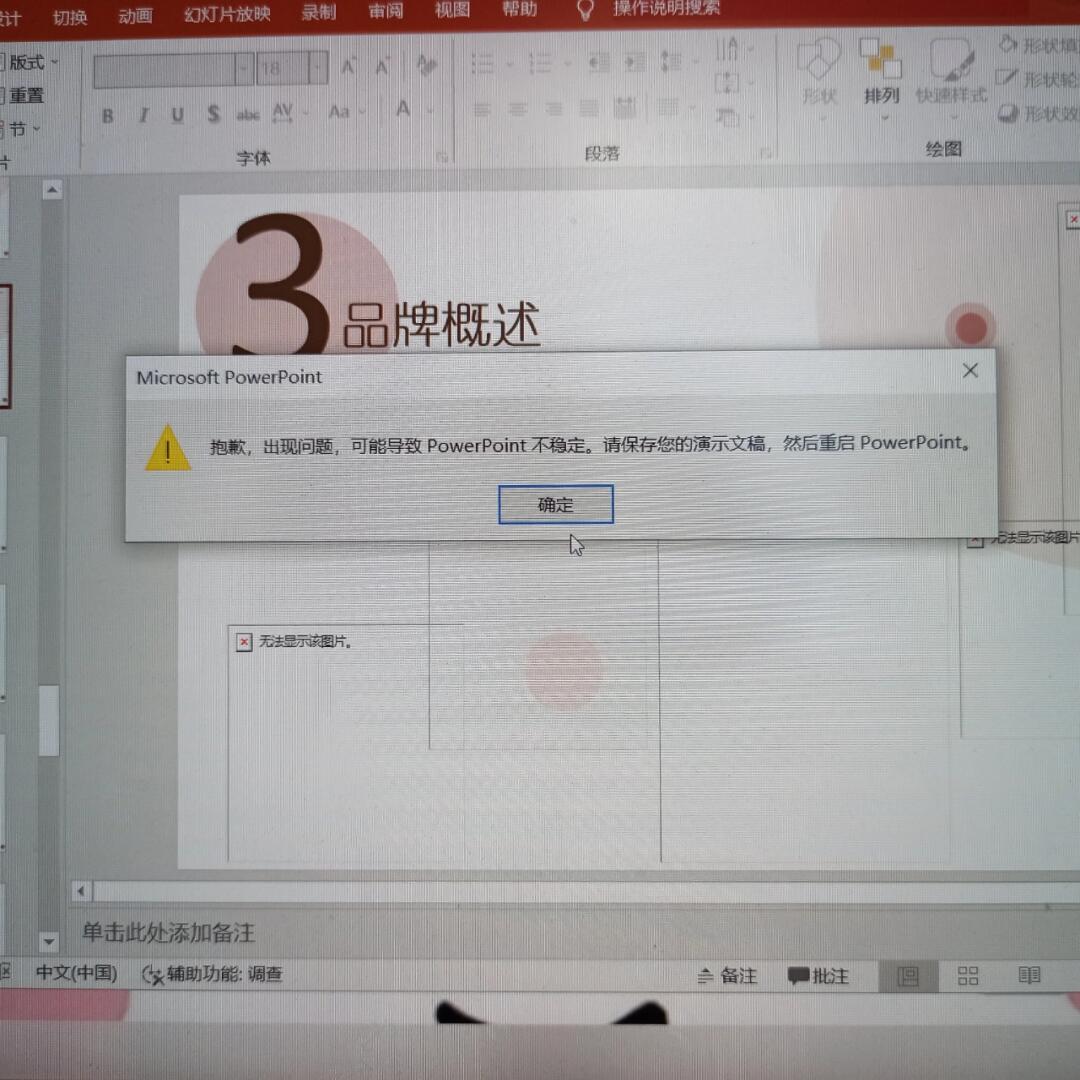Click 中文(中国) language in status bar

pyautogui.click(x=76, y=973)
